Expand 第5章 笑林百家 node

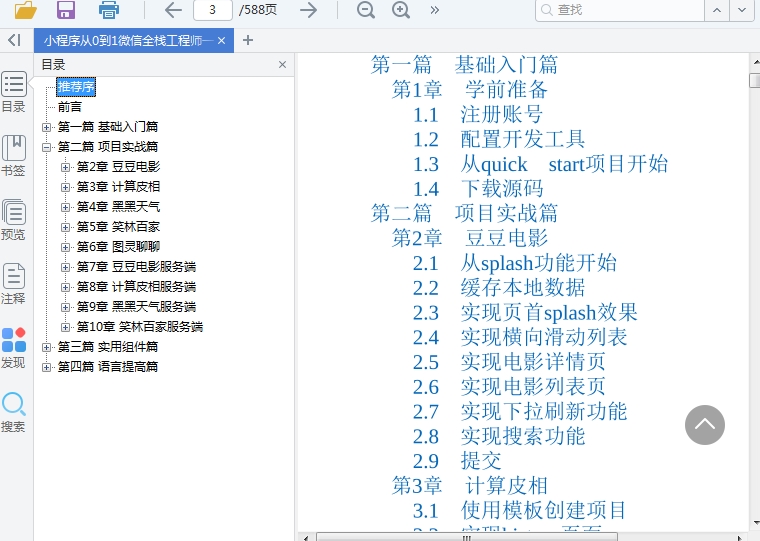click(x=65, y=227)
